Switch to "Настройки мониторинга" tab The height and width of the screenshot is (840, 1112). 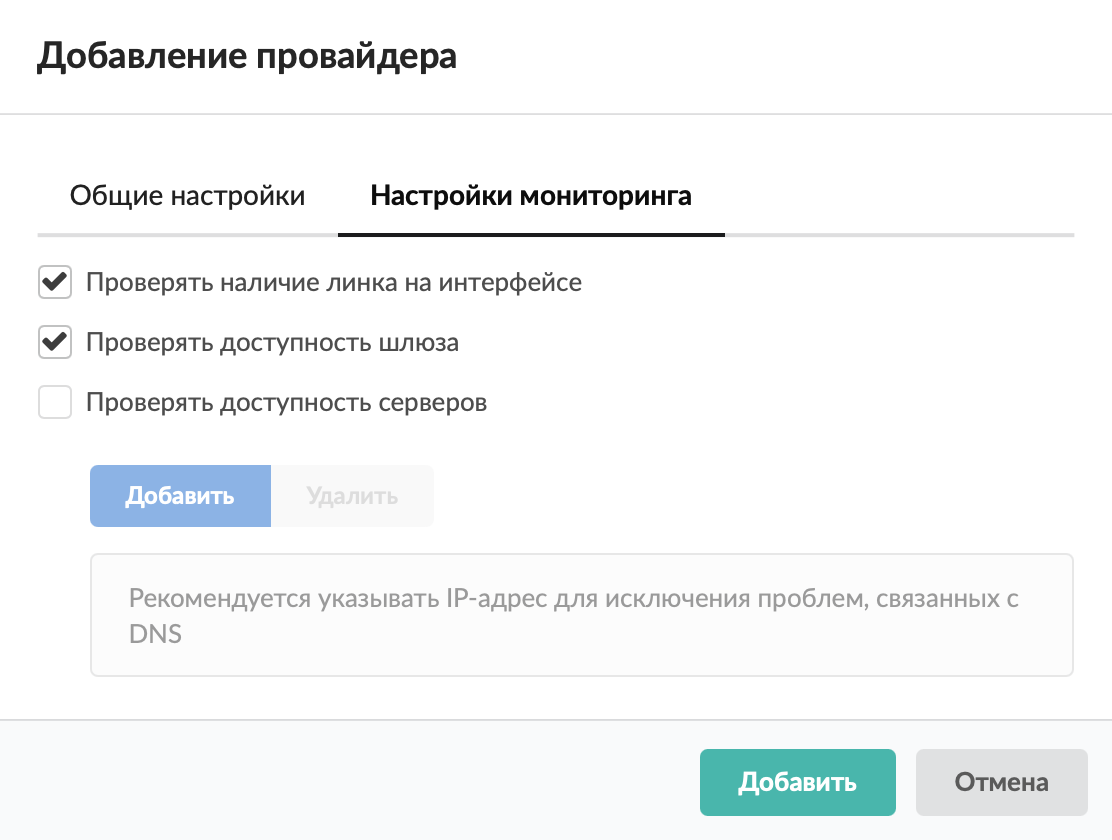point(530,195)
